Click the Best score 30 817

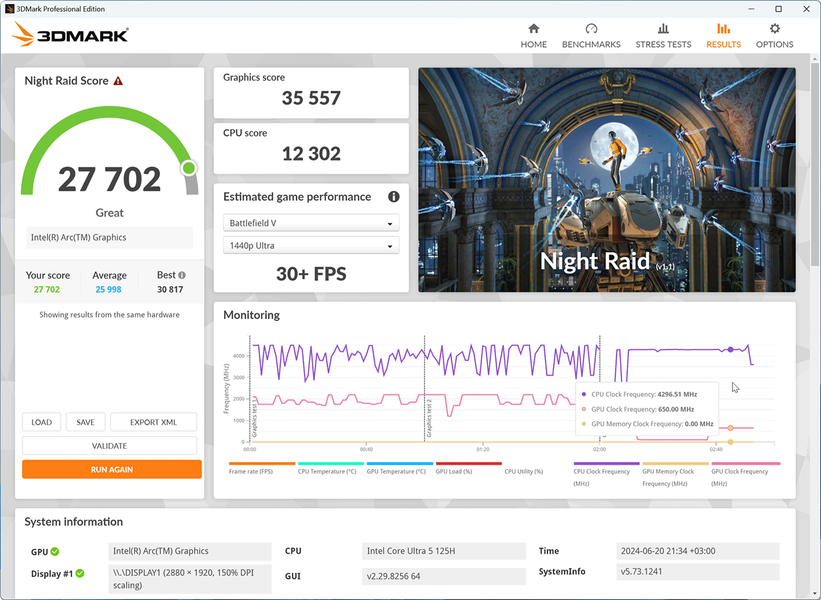tap(170, 290)
